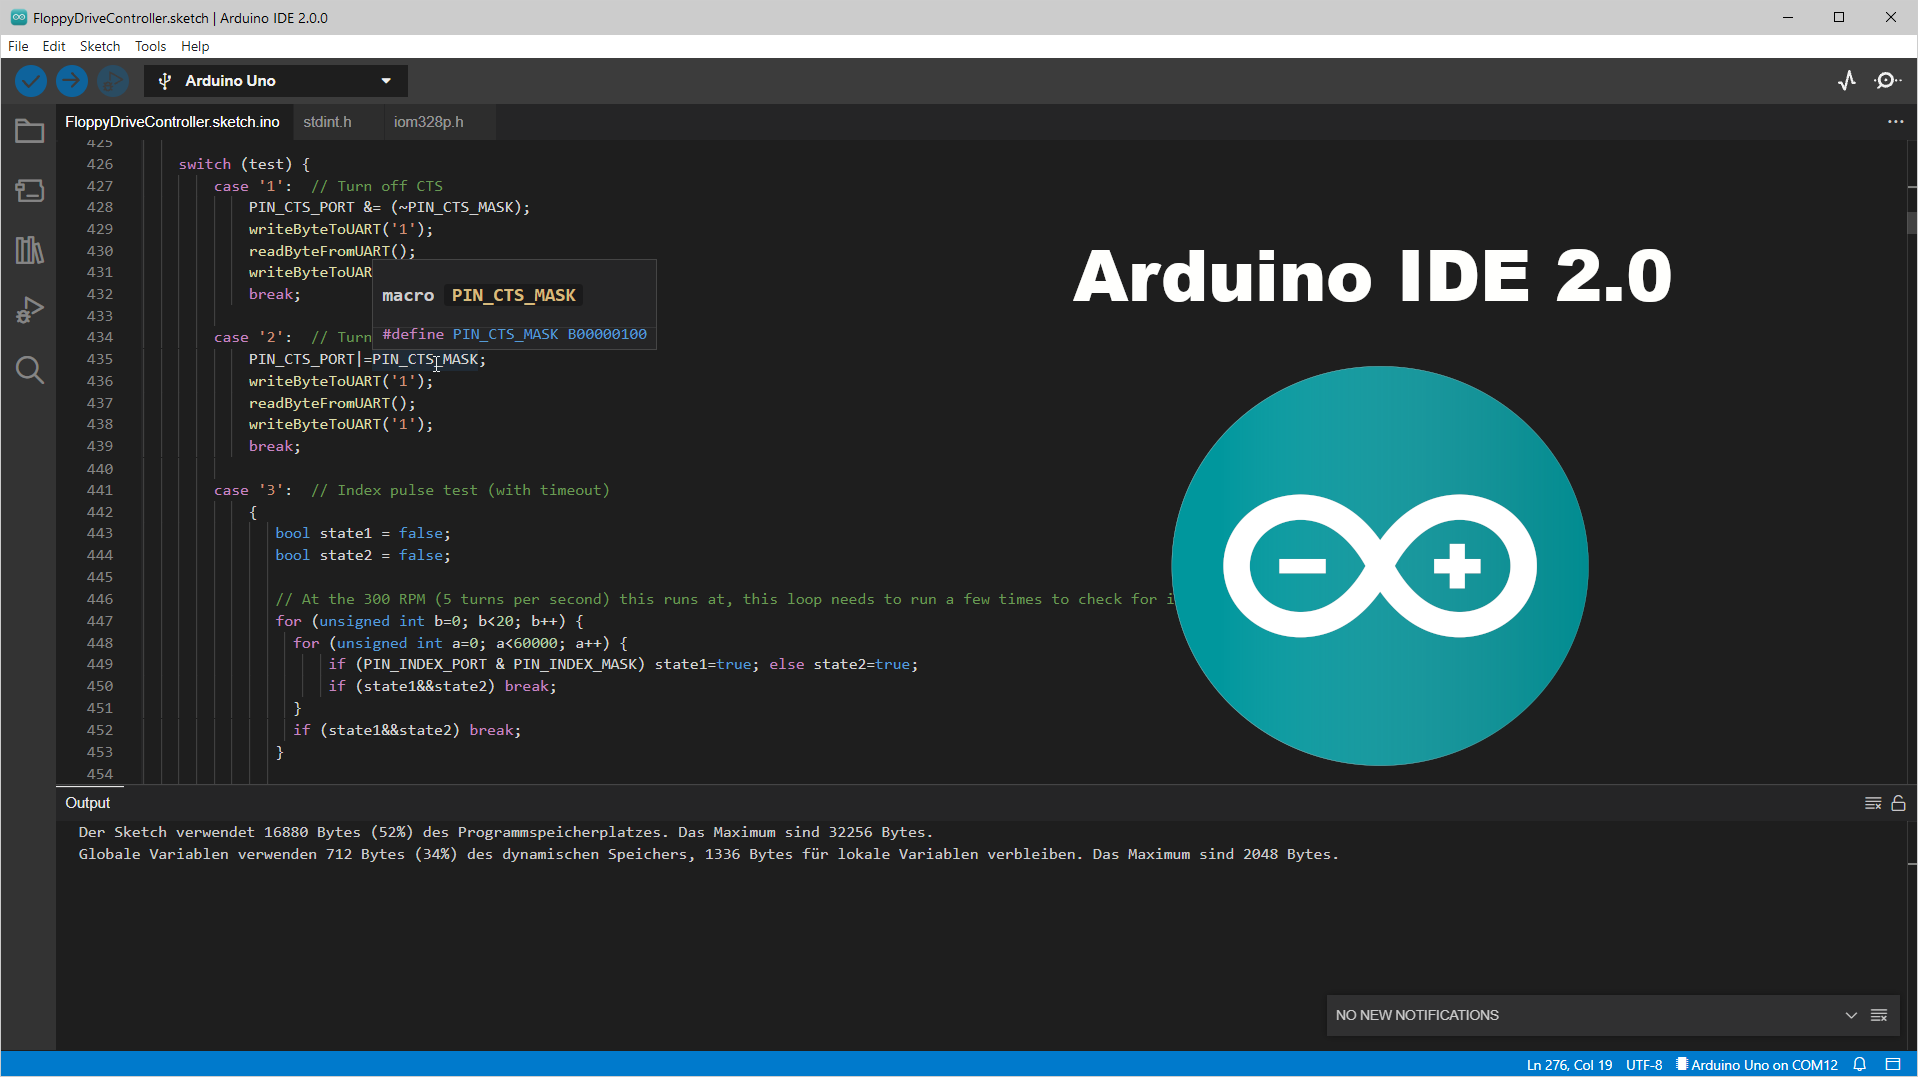The width and height of the screenshot is (1918, 1077).
Task: Open the Debug panel in sidebar
Action: (29, 310)
